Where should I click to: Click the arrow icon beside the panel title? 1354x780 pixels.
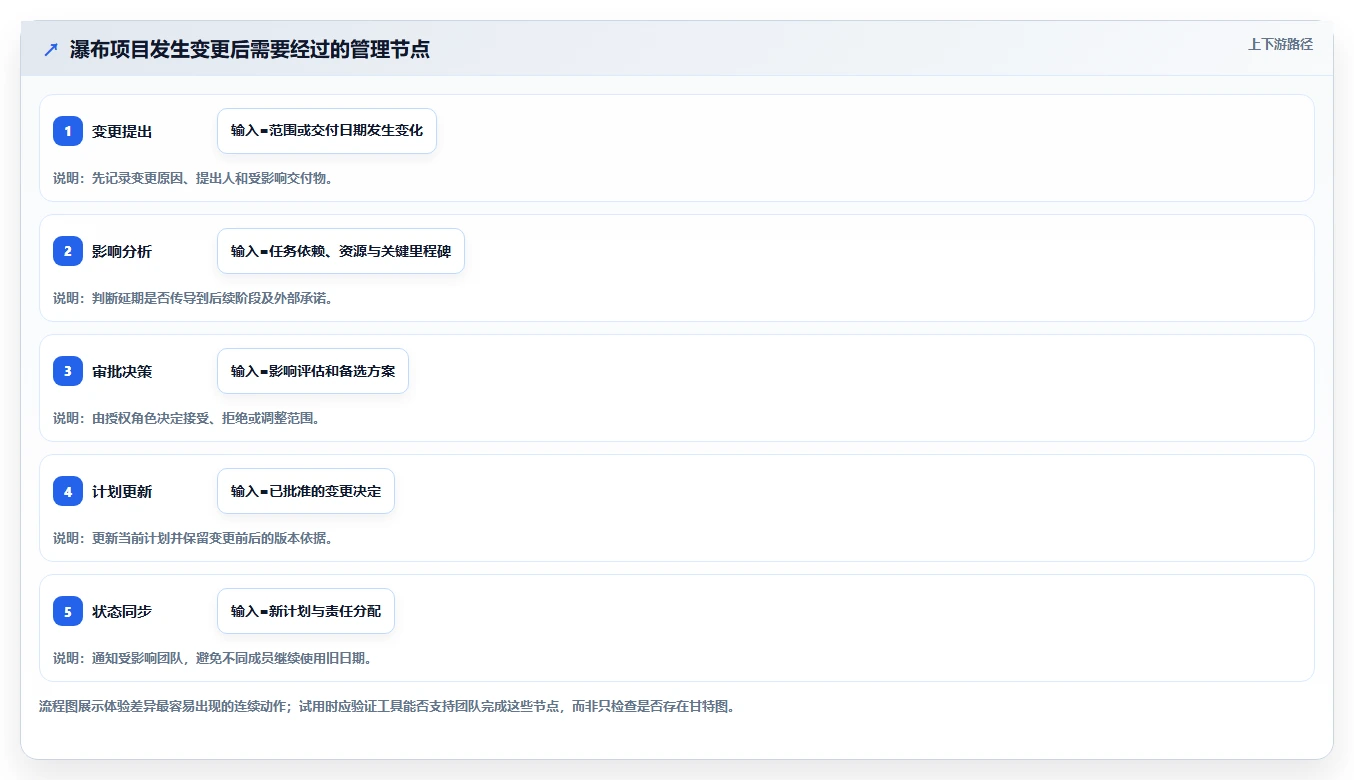(x=51, y=50)
